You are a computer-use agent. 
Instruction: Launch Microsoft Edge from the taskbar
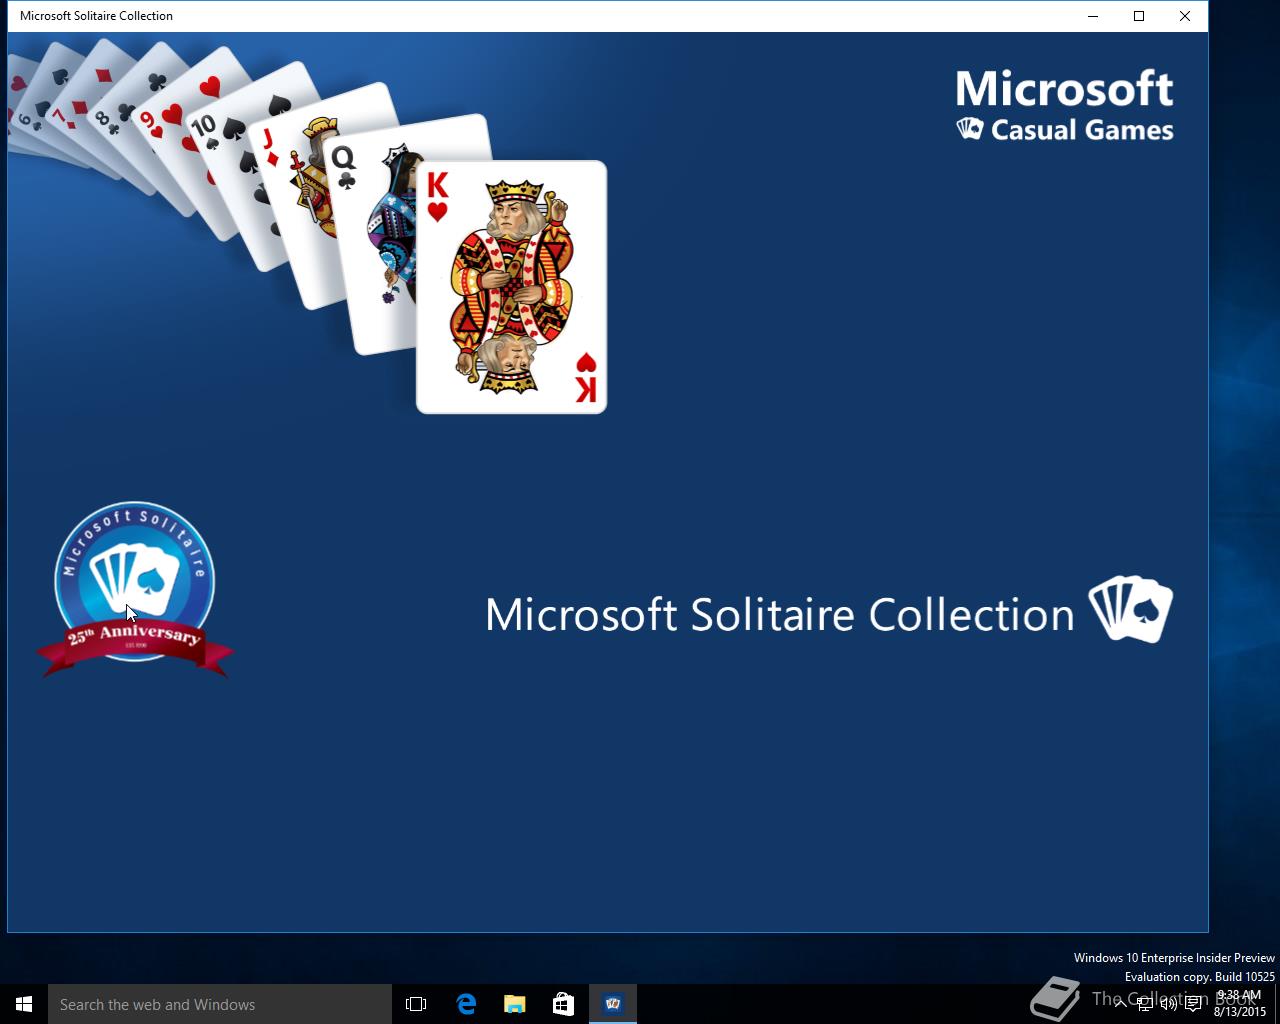(466, 1004)
